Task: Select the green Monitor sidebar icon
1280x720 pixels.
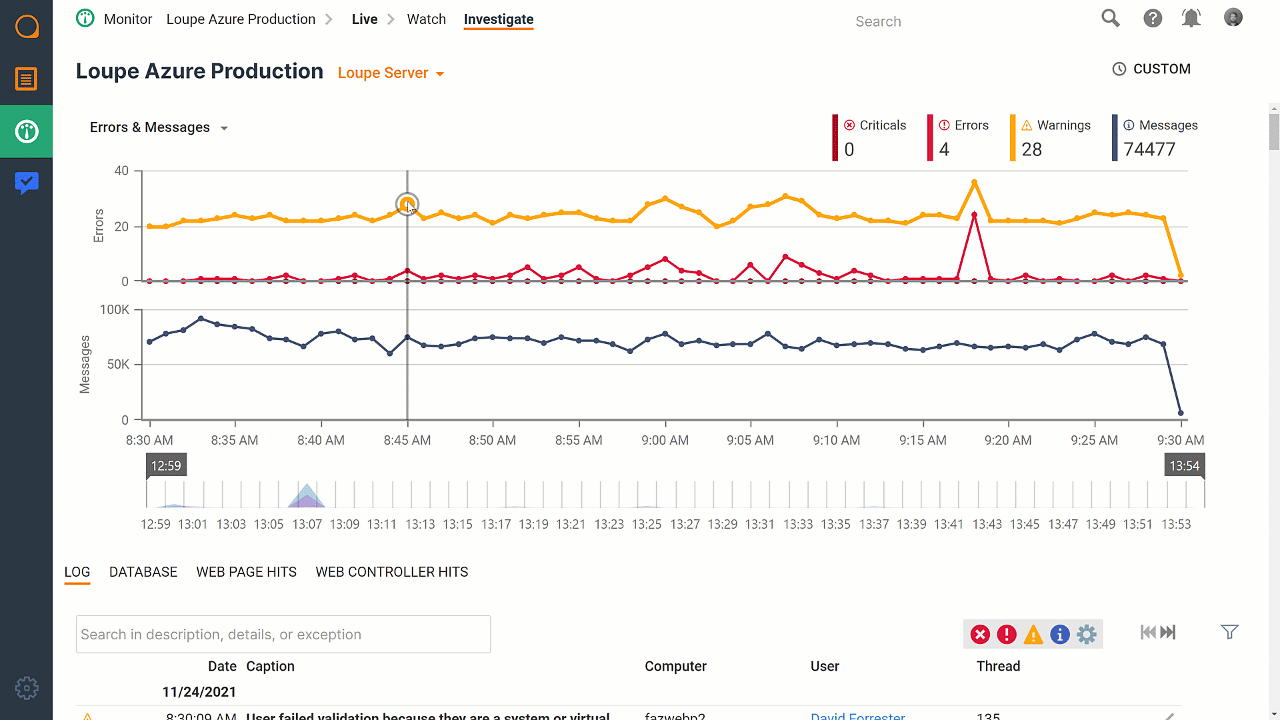Action: point(26,131)
